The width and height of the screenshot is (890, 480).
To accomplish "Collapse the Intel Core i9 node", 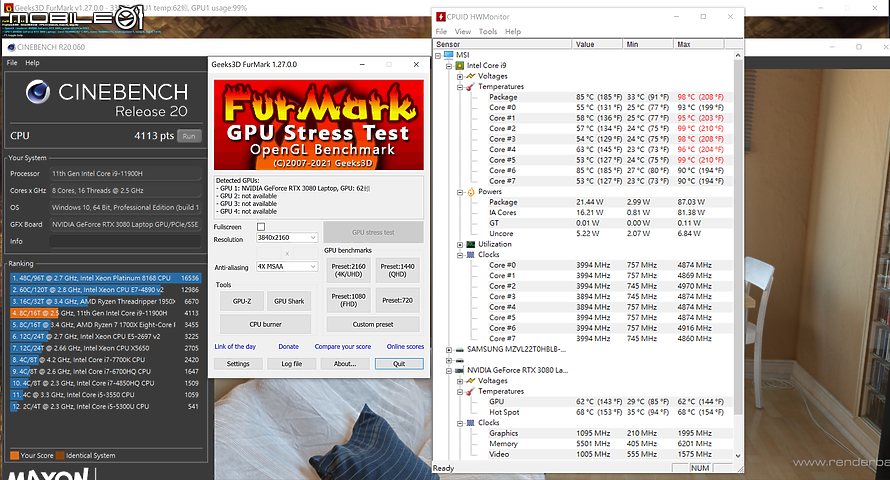I will coord(449,66).
